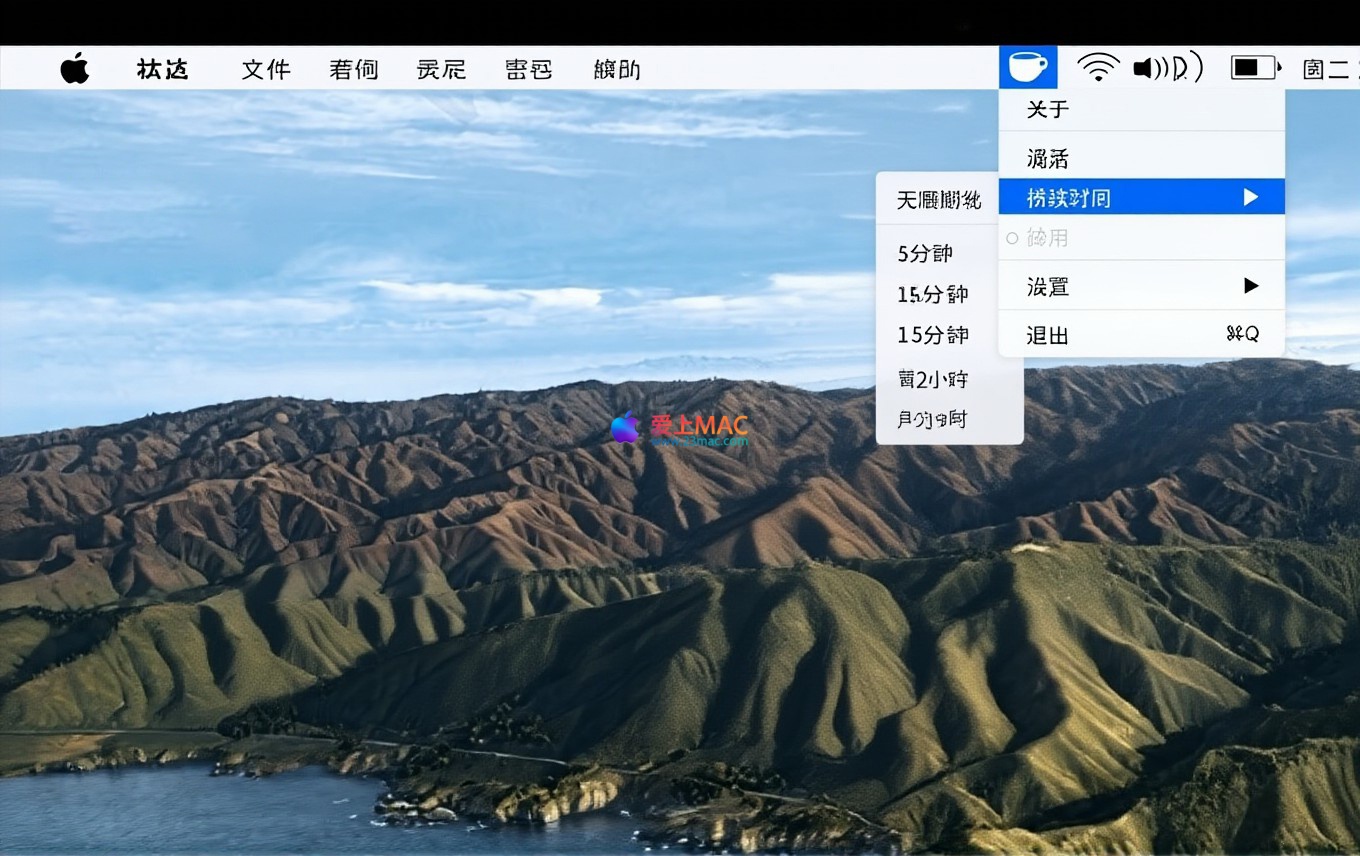Open the Apple logo menu
Viewport: 1360px width, 856px height.
[75, 69]
